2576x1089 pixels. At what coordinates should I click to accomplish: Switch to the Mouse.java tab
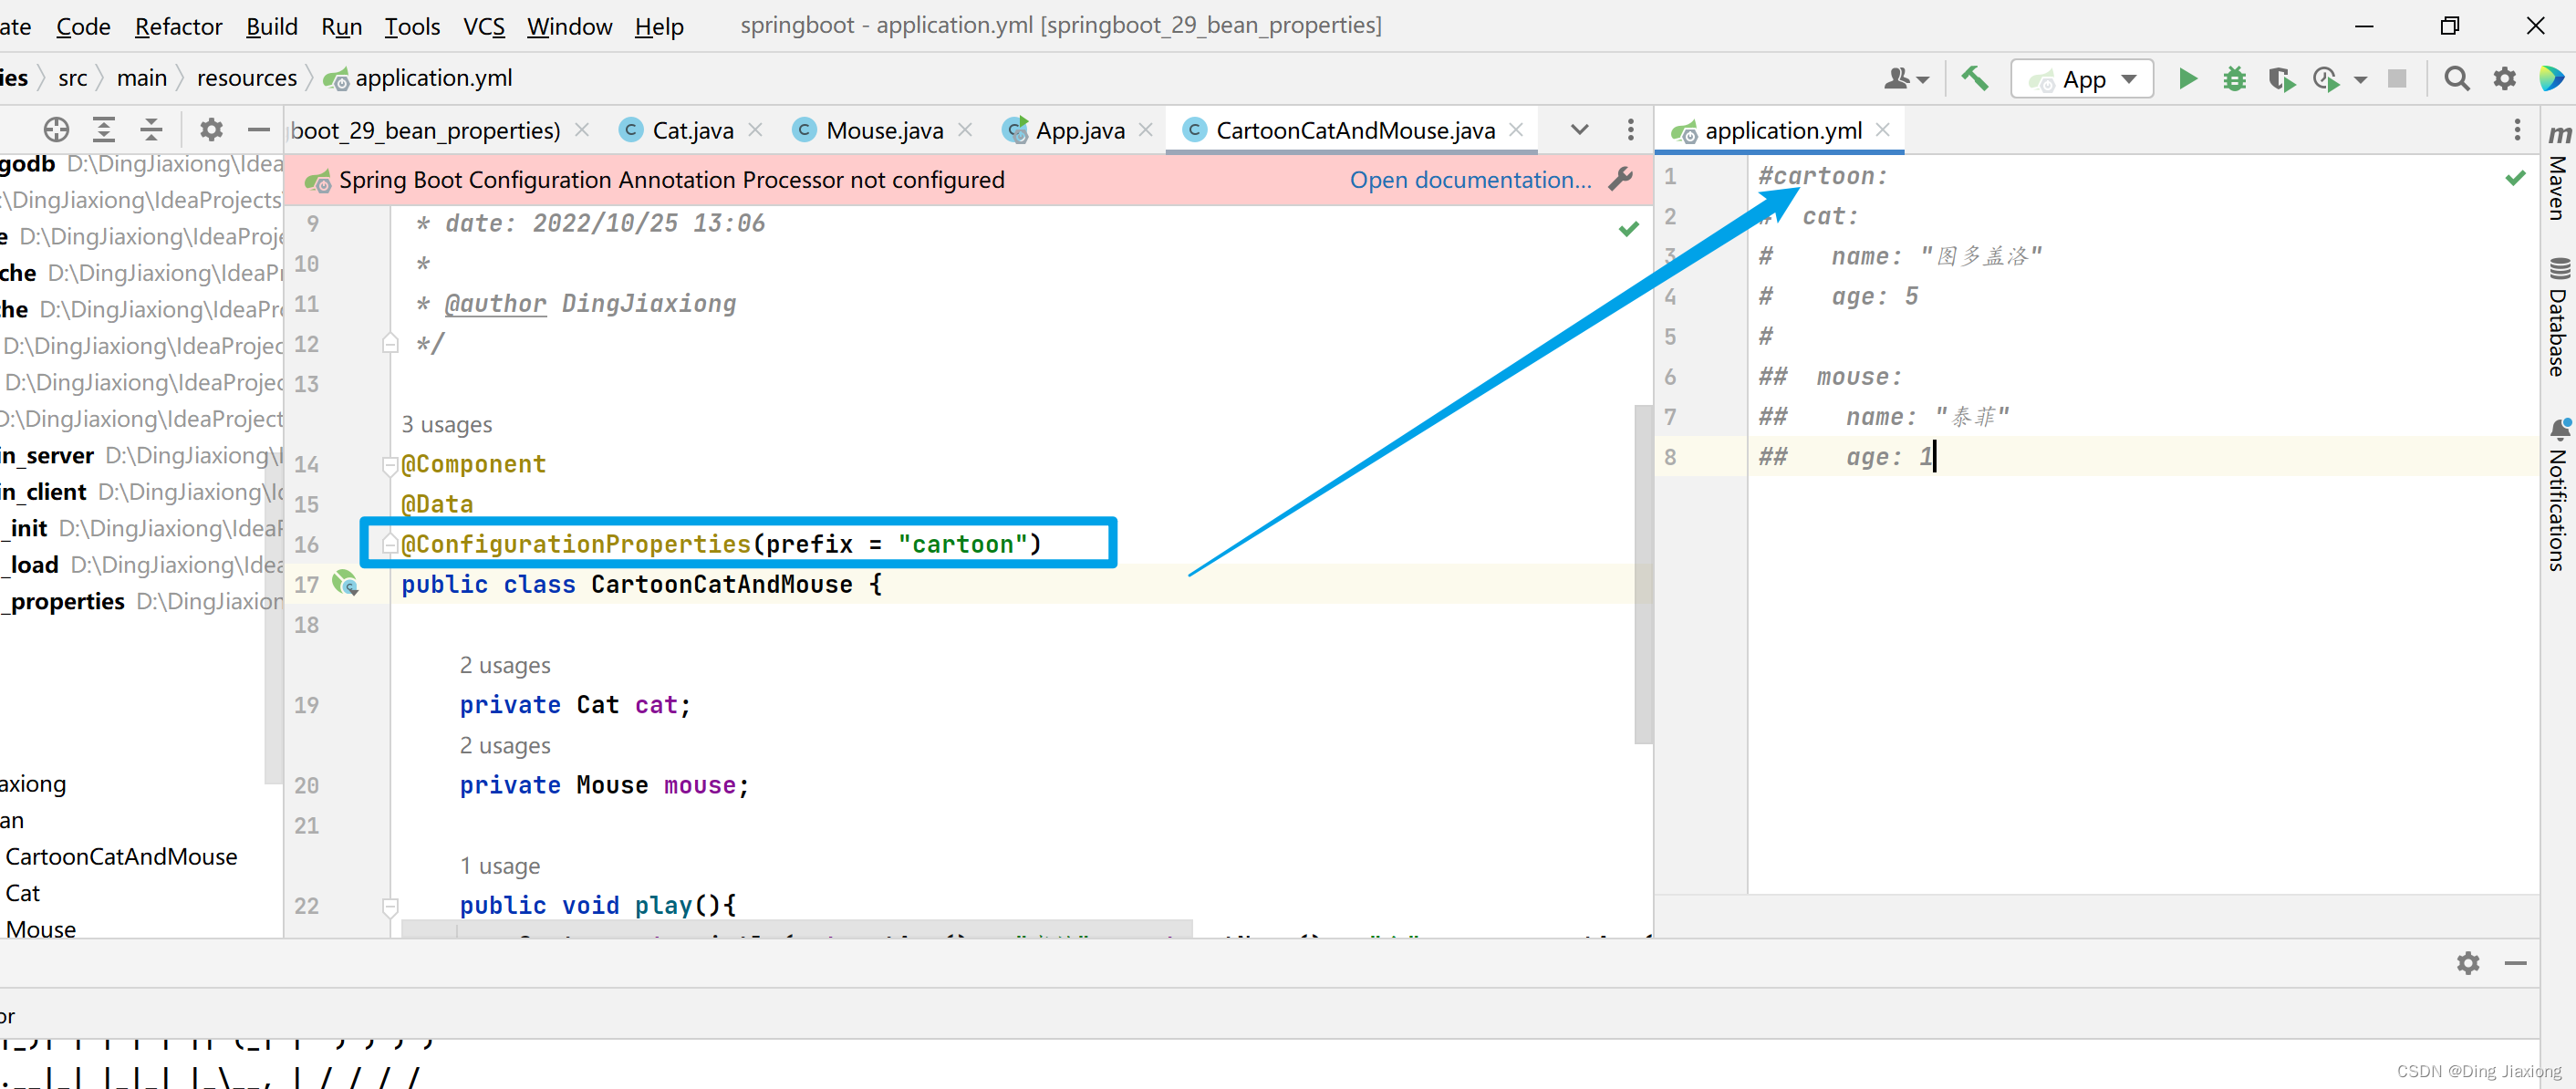[x=883, y=131]
